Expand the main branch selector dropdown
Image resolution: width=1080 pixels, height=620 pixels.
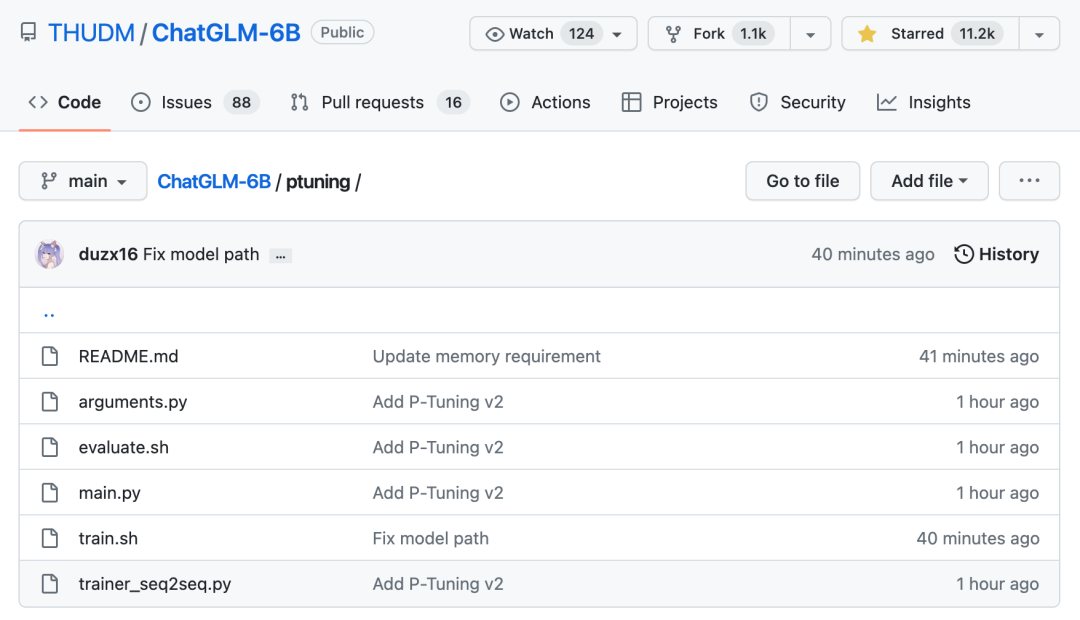83,181
